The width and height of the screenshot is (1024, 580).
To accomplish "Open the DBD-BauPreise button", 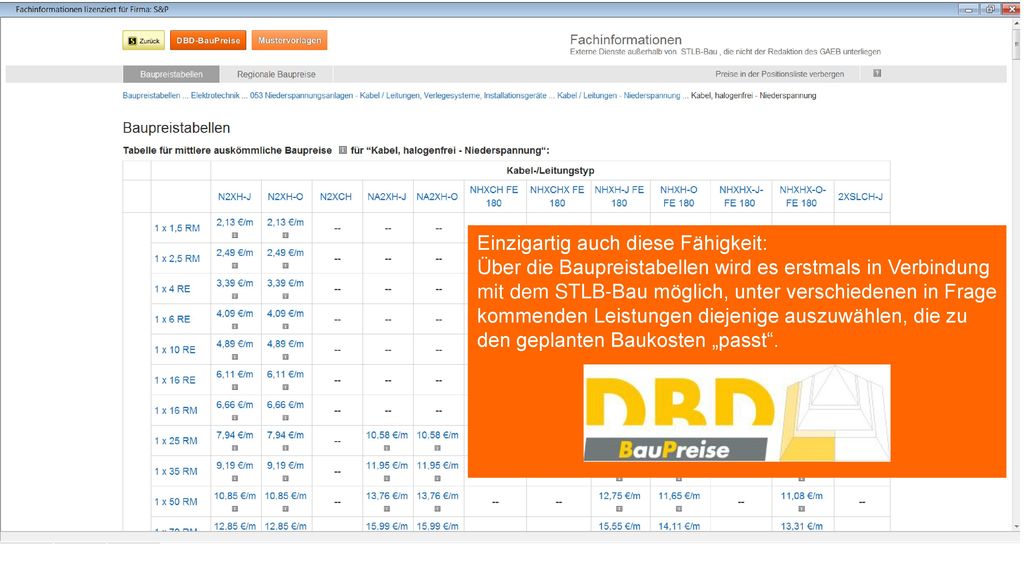I will 208,40.
